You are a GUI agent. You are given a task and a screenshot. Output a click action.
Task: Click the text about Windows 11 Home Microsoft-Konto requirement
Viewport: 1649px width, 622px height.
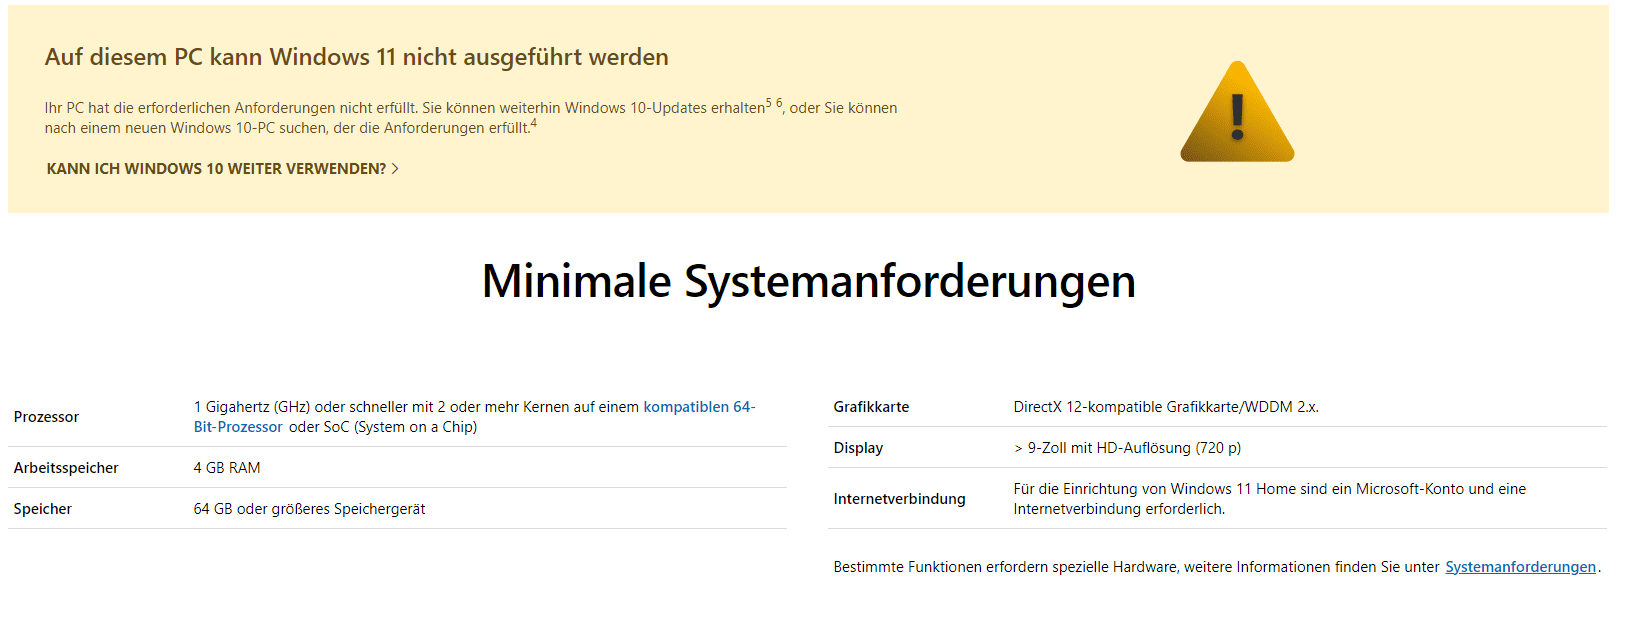pyautogui.click(x=1269, y=499)
